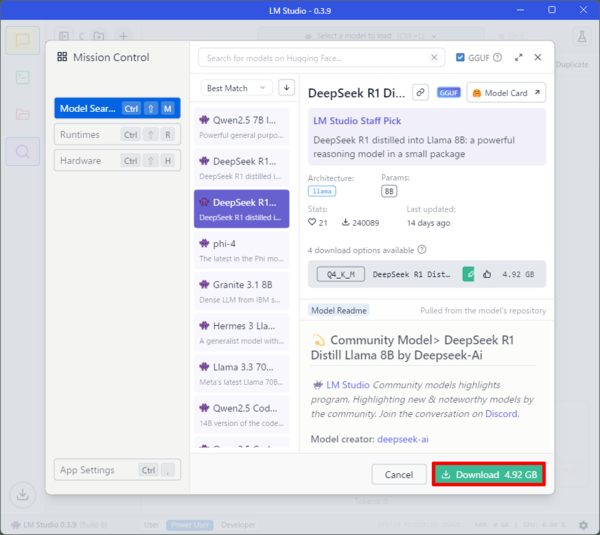Select the Qwen2.5 Coder 14B entry
The width and height of the screenshot is (600, 535).
241,415
